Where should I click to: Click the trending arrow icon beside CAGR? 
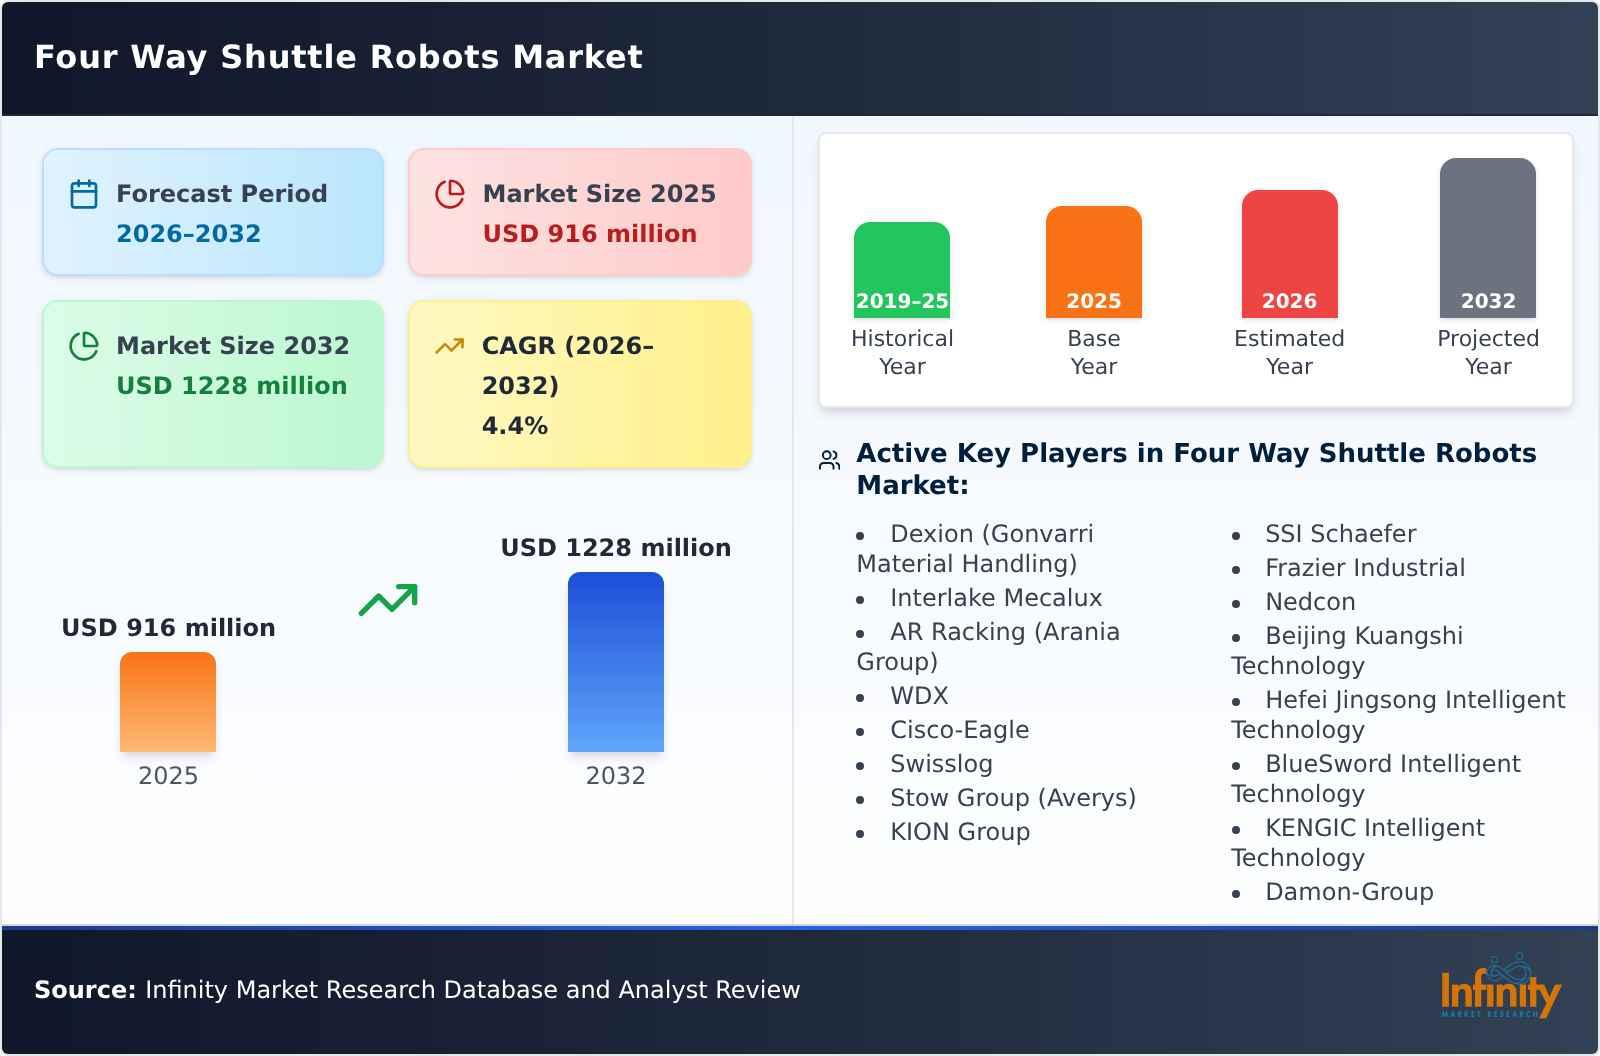click(450, 346)
